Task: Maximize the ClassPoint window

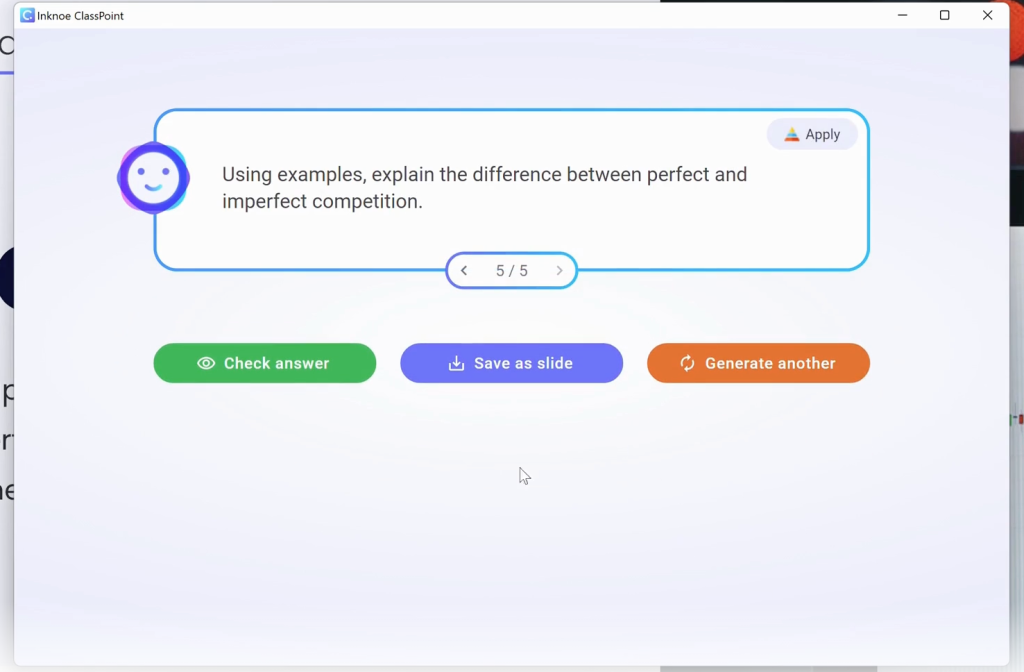Action: pos(944,15)
